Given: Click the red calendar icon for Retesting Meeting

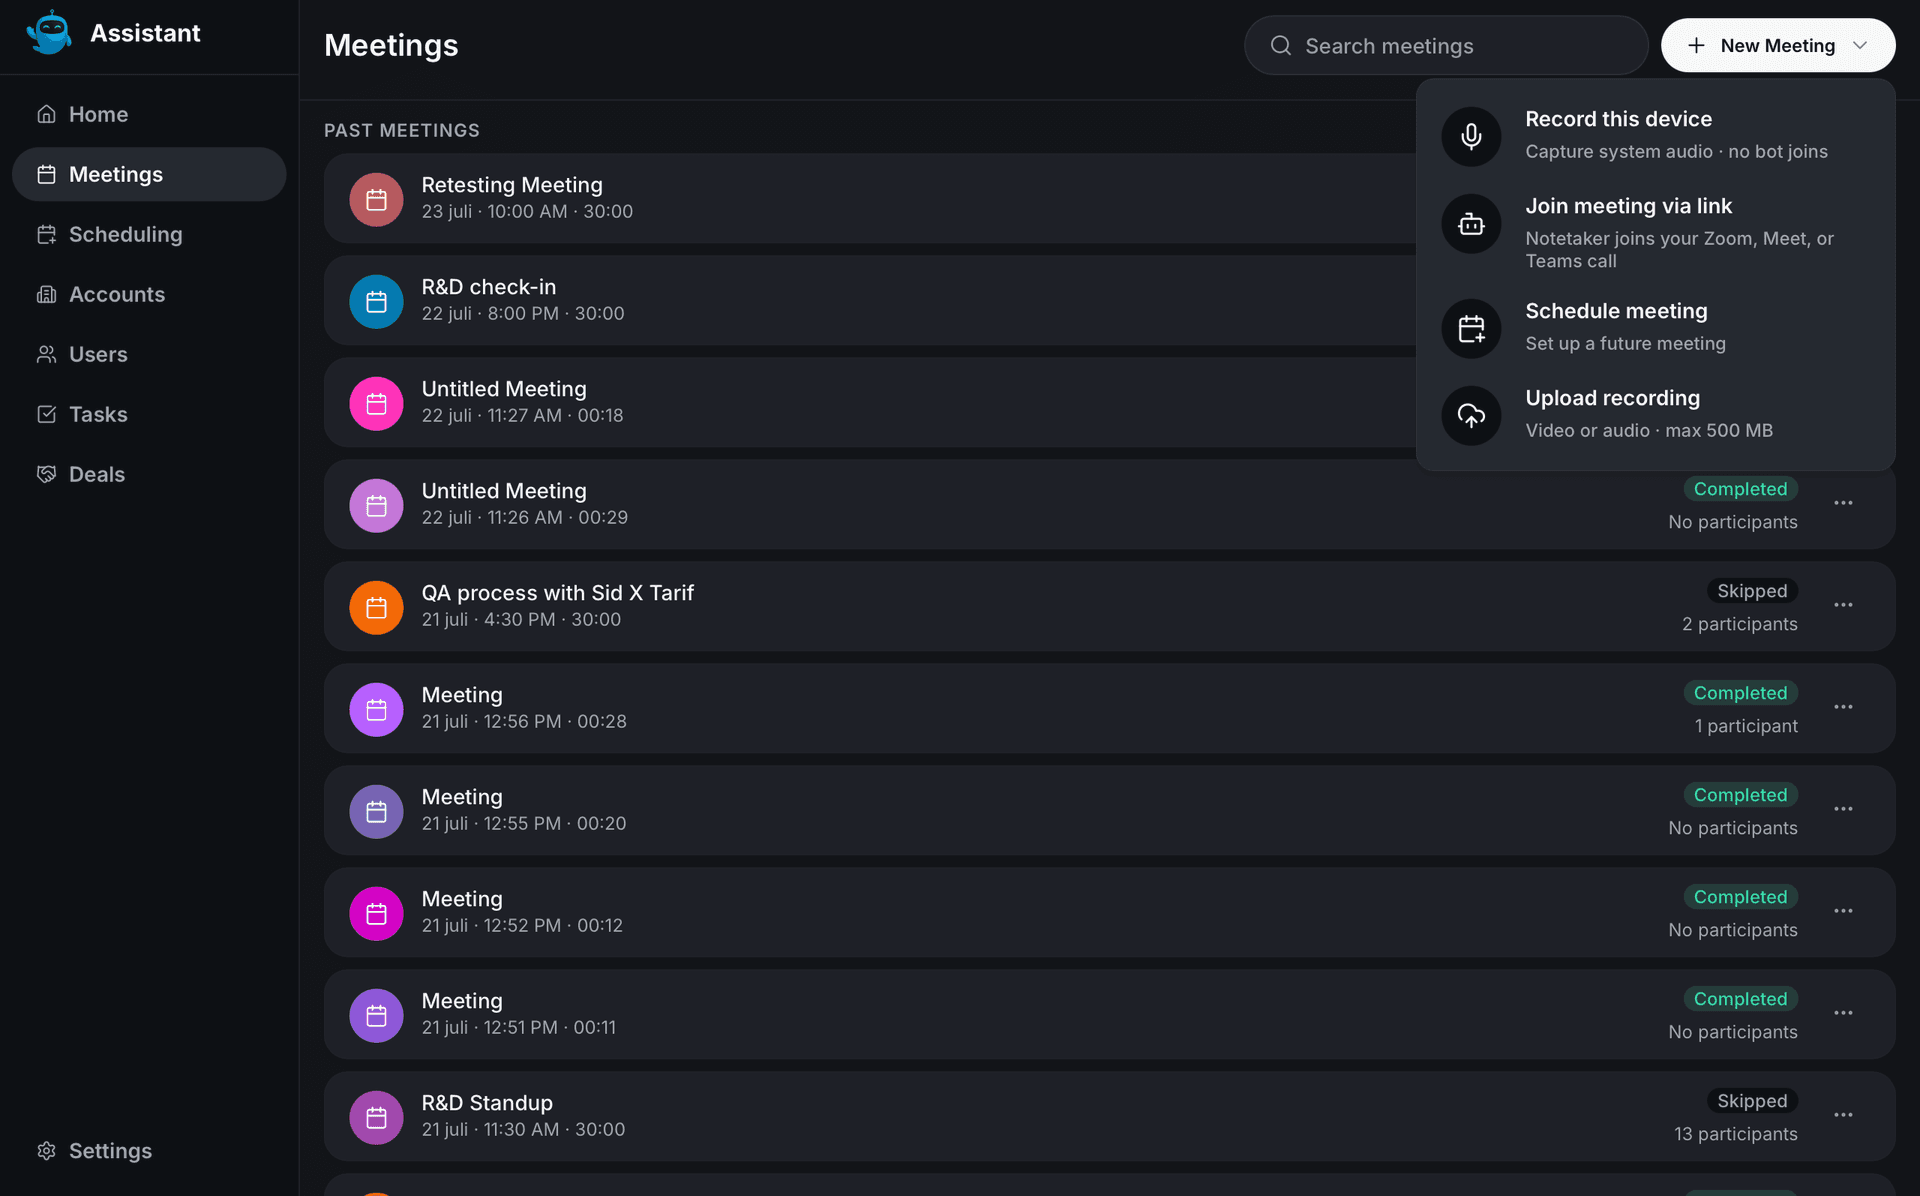Looking at the screenshot, I should point(376,199).
